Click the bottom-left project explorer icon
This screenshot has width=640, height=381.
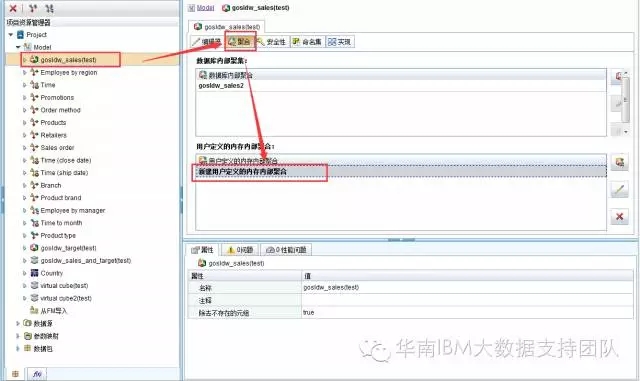tap(15, 374)
